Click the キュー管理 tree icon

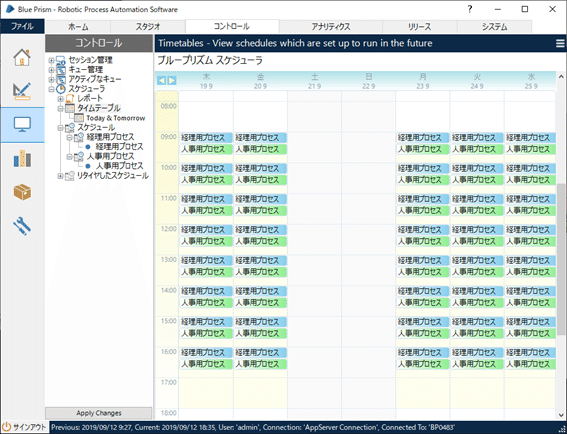pos(60,69)
